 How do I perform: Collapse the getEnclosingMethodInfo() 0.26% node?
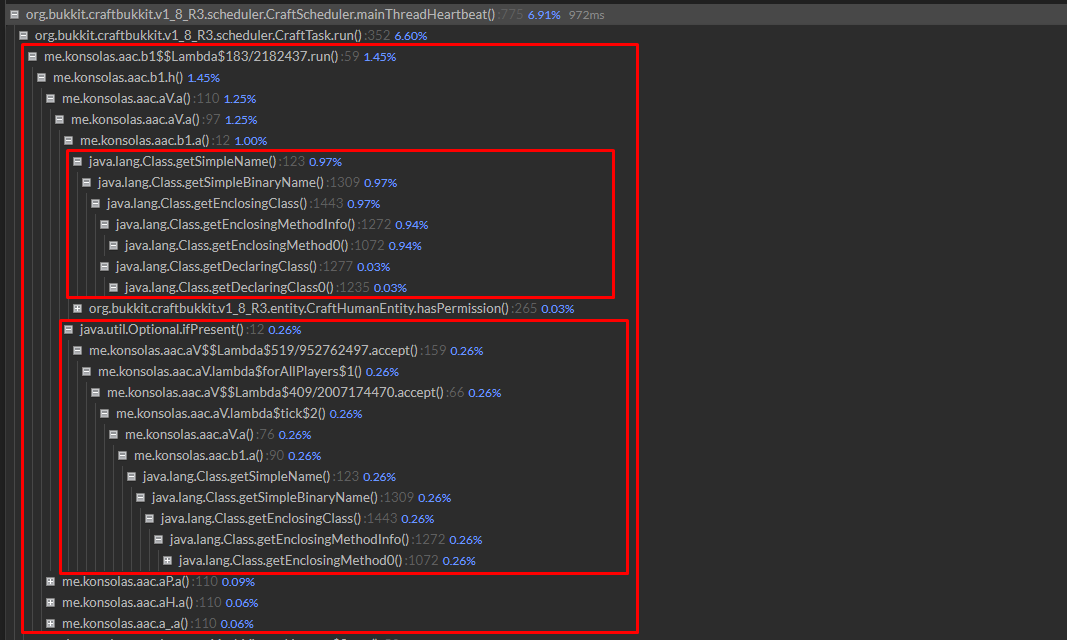pyautogui.click(x=159, y=540)
